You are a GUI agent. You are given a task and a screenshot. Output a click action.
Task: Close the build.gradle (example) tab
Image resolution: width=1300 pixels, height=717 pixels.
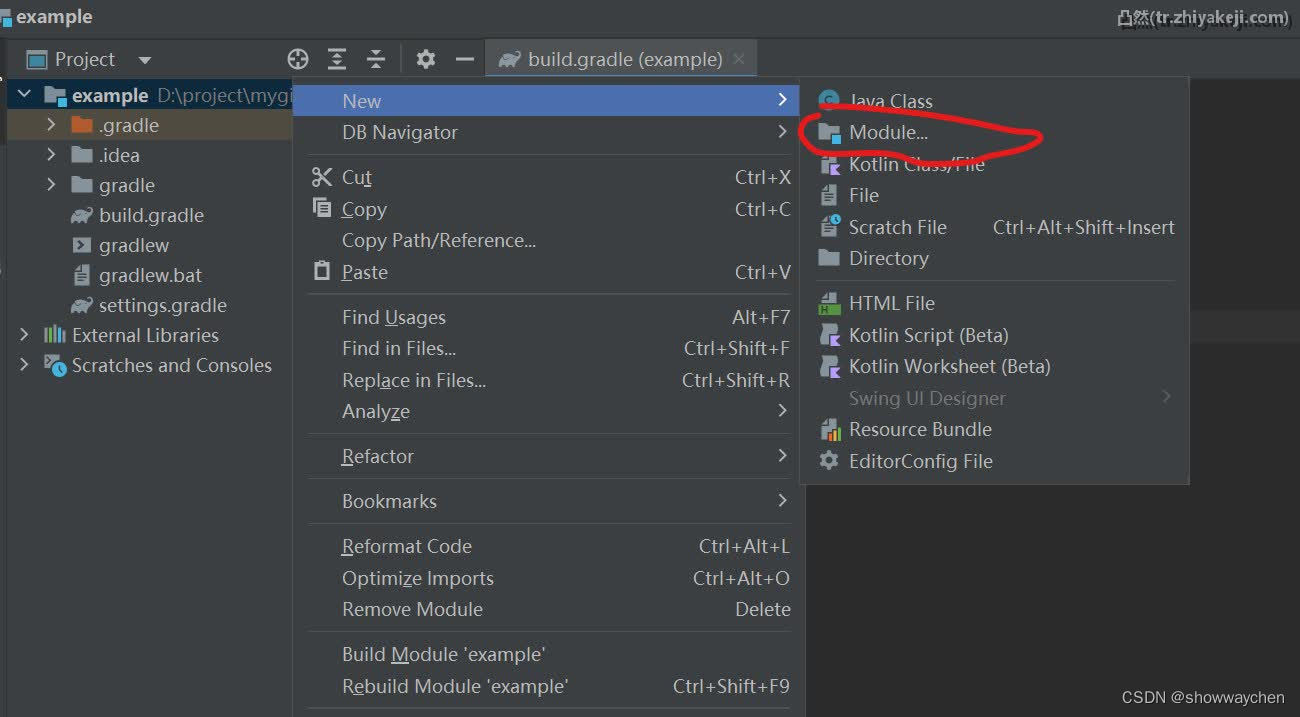point(739,59)
